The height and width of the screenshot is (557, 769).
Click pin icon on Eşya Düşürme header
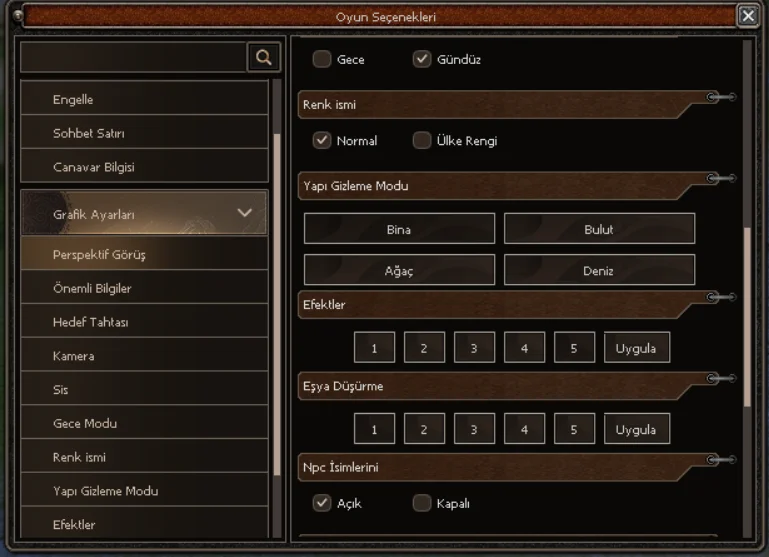tap(721, 378)
